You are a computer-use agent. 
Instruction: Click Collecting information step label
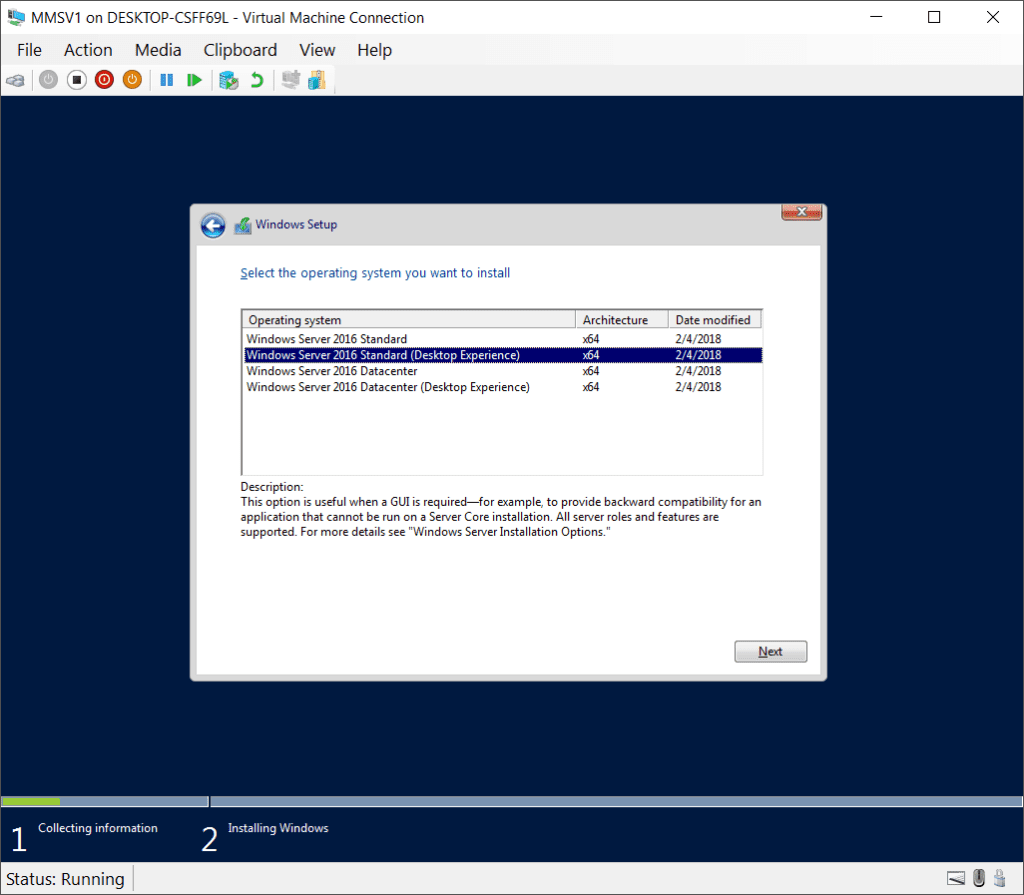pyautogui.click(x=98, y=828)
